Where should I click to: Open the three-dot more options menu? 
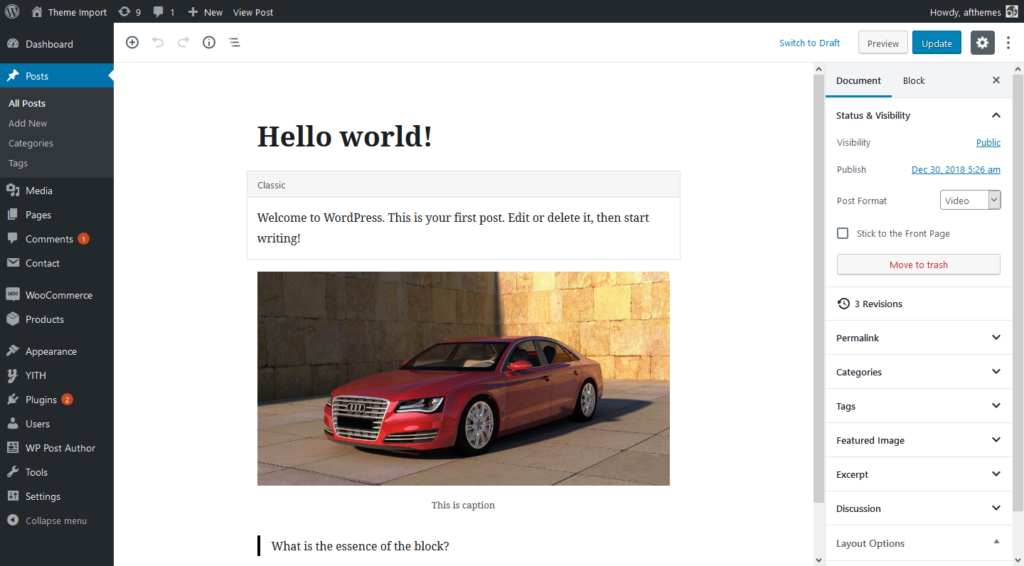[1008, 43]
